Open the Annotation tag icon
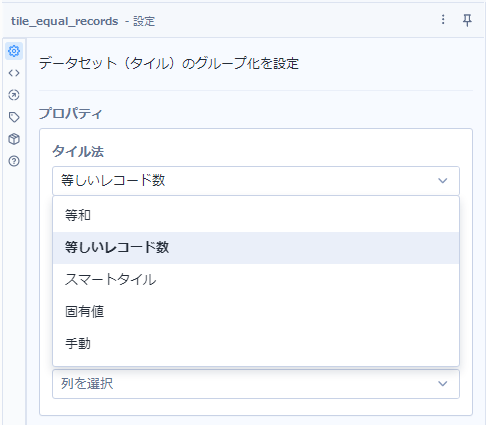 tap(14, 117)
